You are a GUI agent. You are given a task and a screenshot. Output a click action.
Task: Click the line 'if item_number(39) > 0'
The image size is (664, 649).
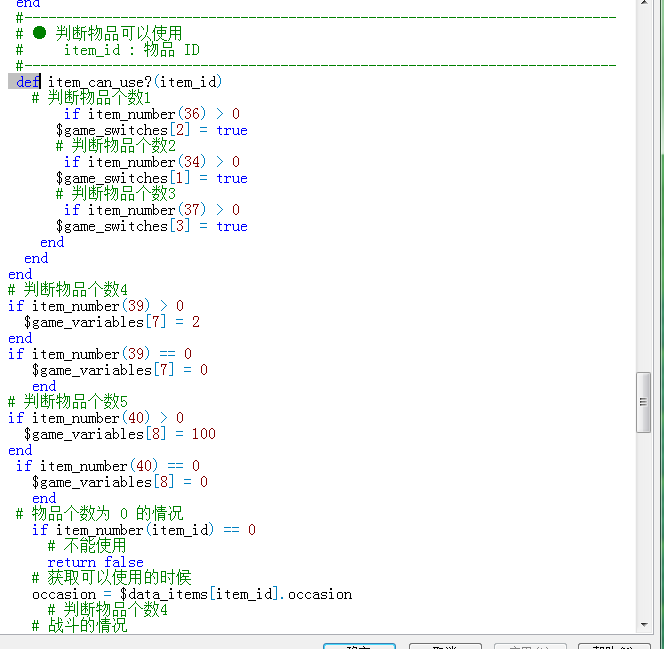(96, 306)
